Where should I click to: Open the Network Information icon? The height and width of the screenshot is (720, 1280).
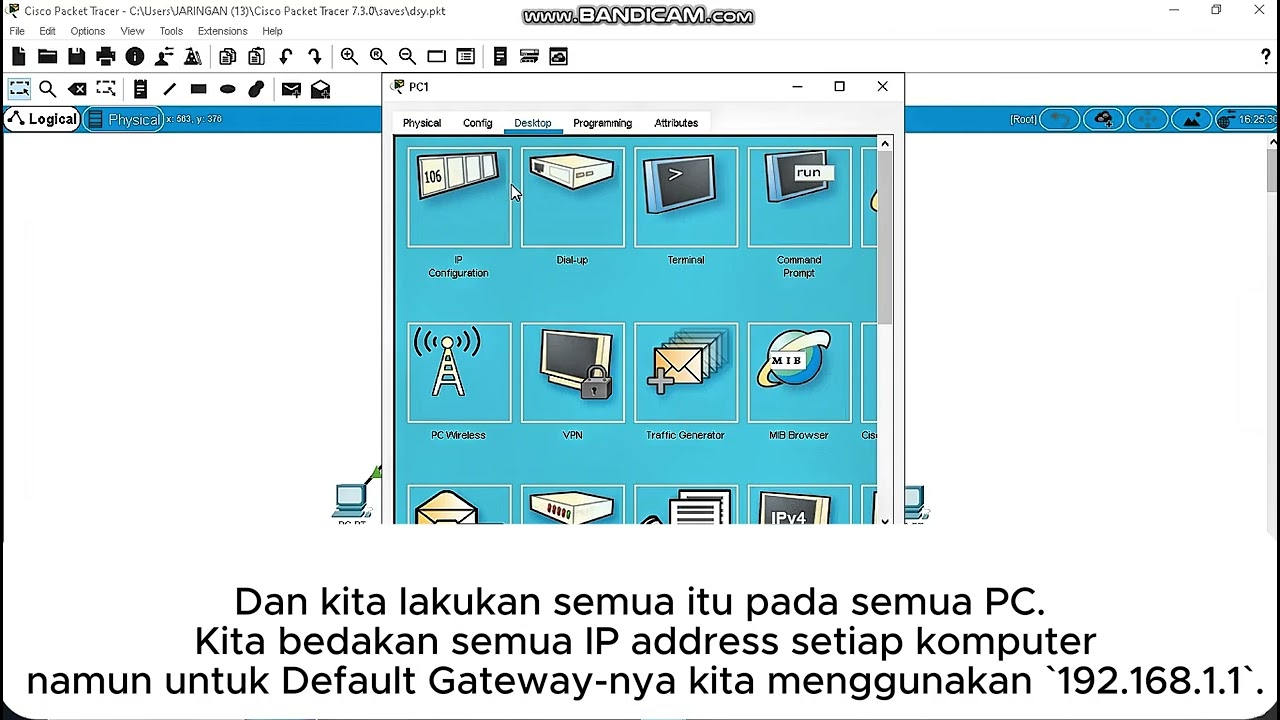pyautogui.click(x=135, y=57)
